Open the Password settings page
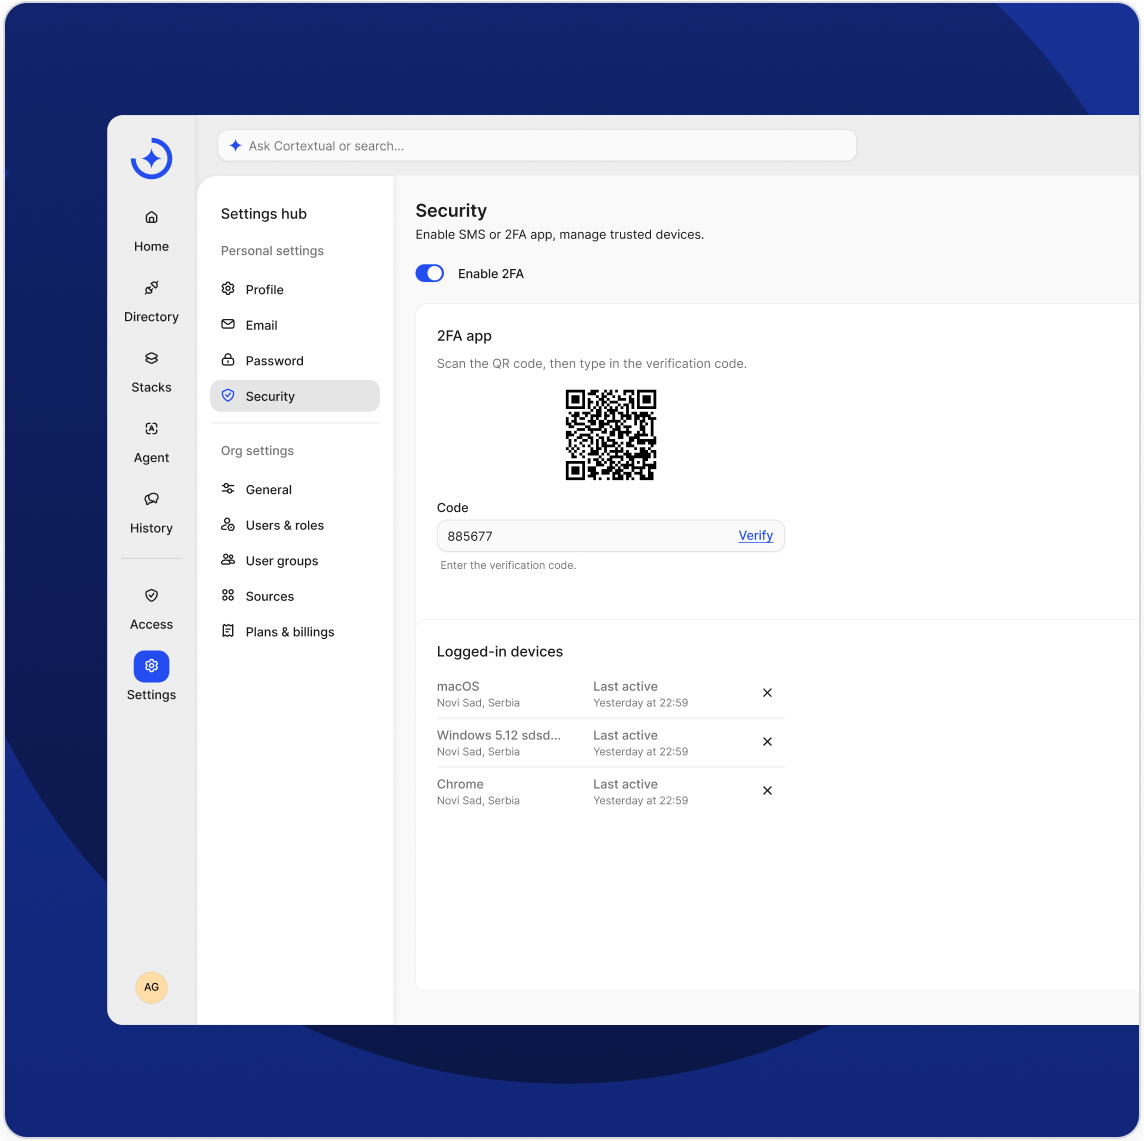The width and height of the screenshot is (1144, 1141). point(274,361)
